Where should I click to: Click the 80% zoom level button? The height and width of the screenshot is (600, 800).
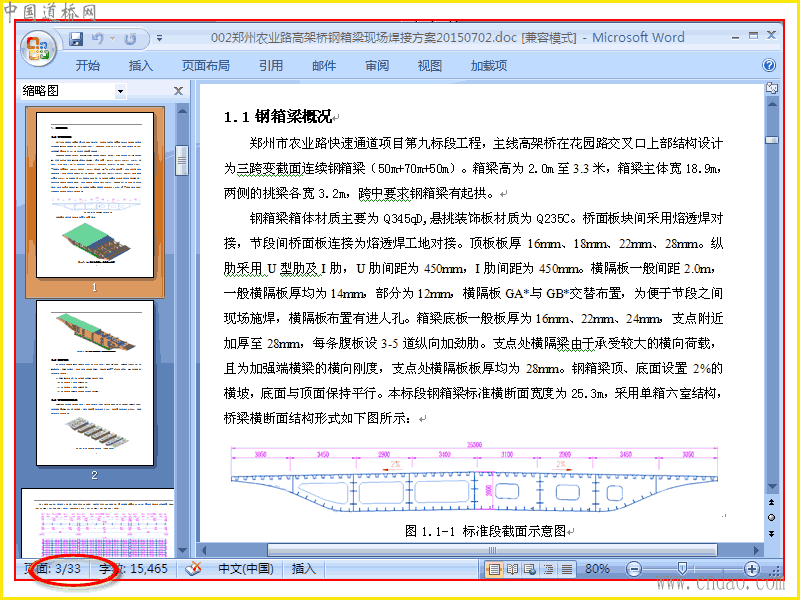click(597, 568)
